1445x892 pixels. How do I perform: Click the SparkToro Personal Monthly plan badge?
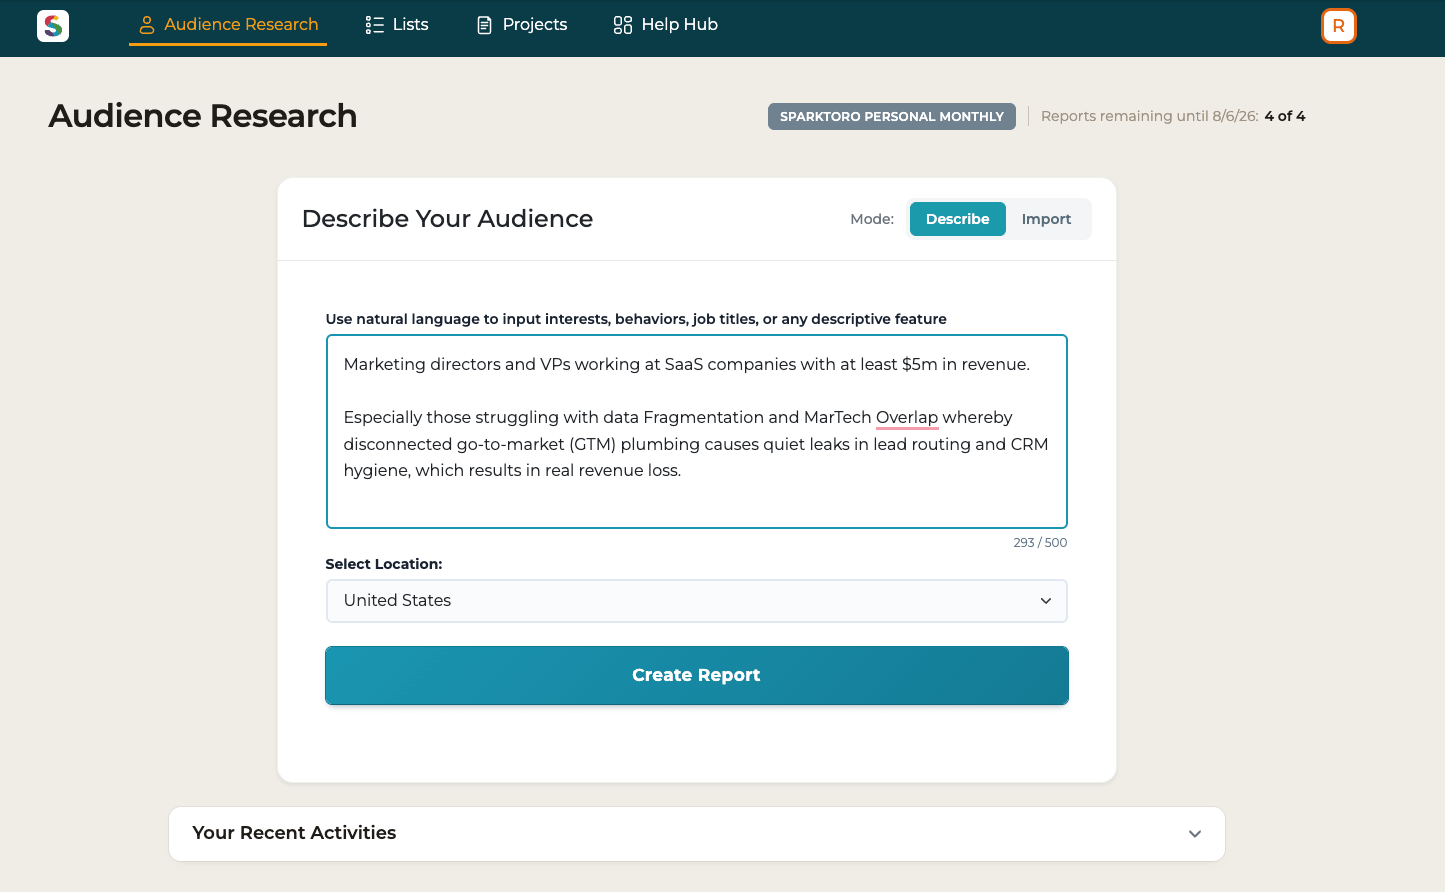(891, 117)
